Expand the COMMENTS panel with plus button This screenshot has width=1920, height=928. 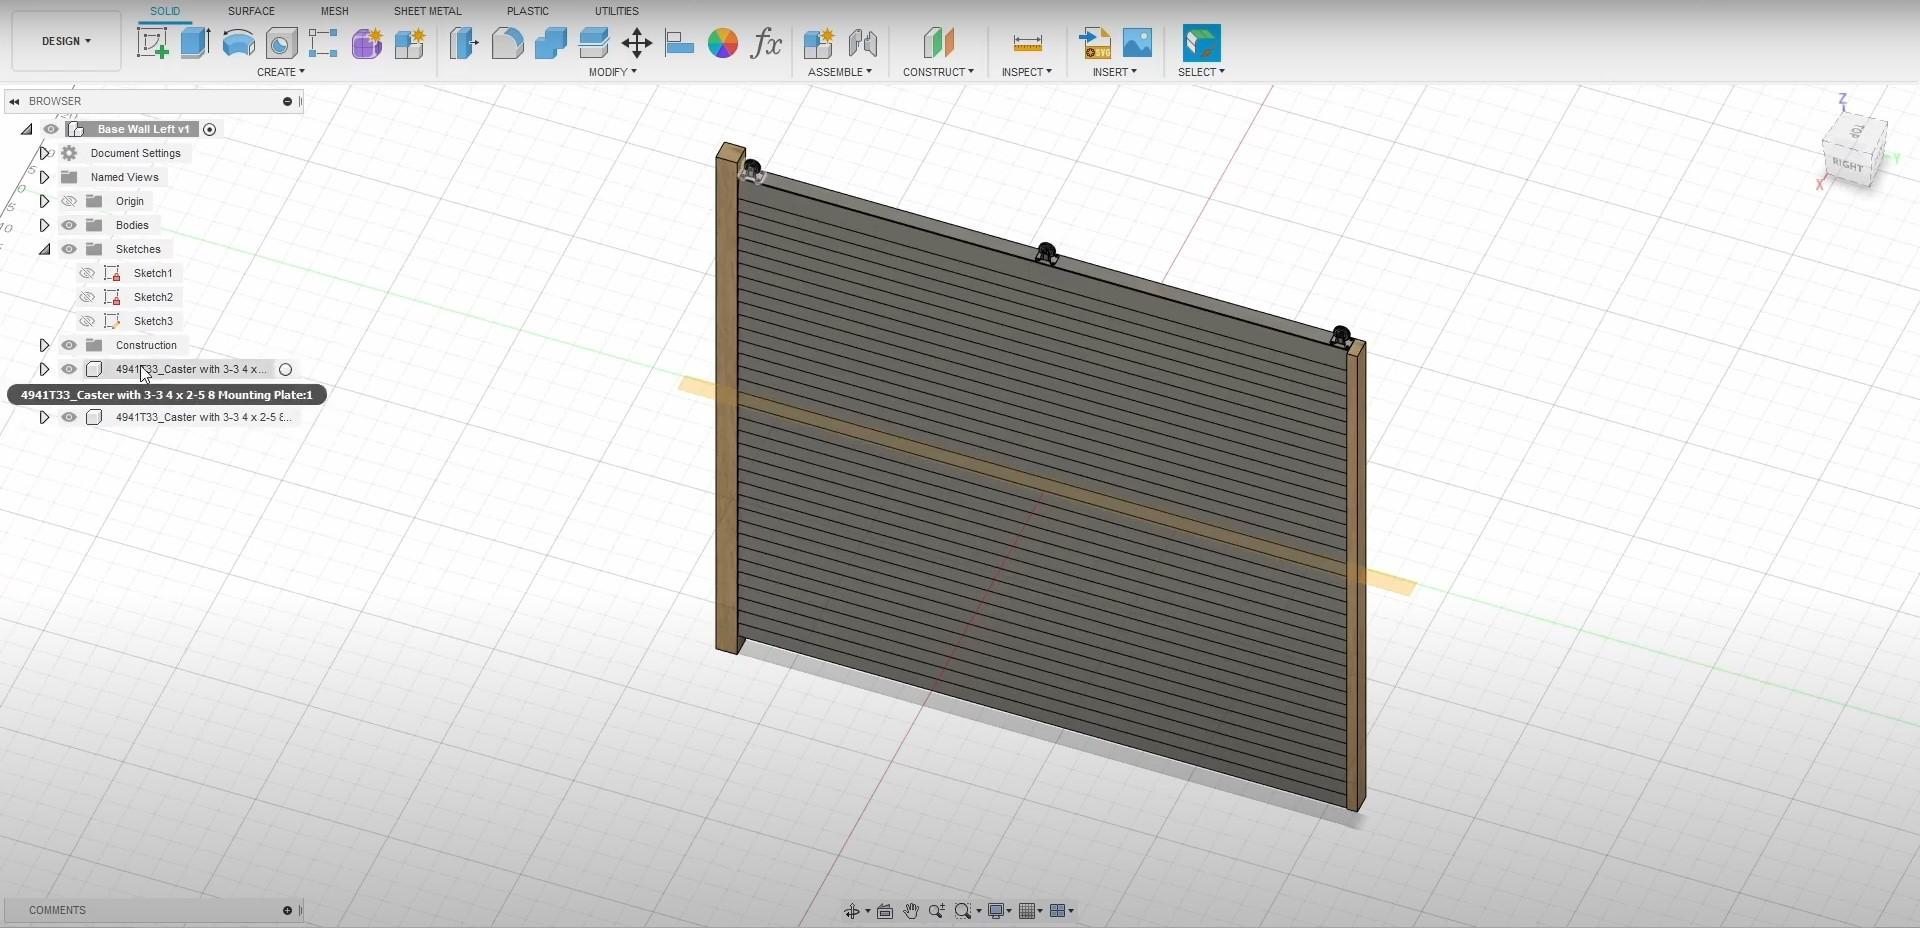tap(287, 910)
